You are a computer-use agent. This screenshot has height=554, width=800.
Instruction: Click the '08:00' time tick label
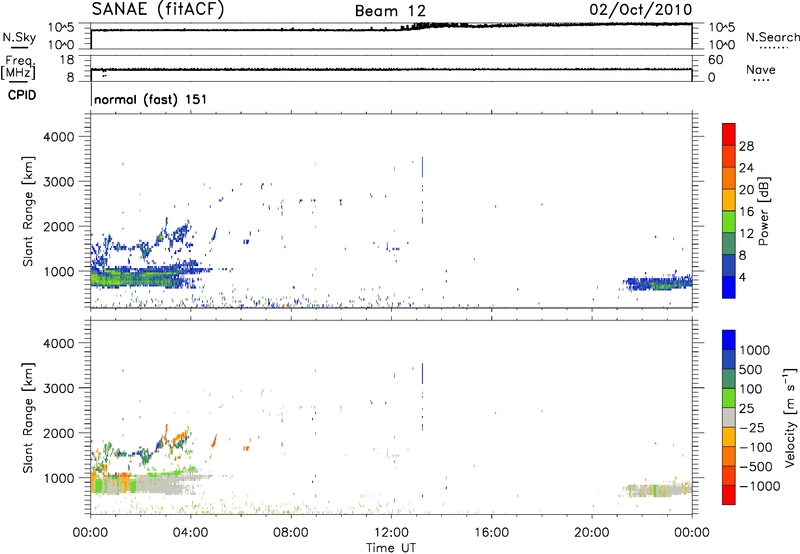pos(290,533)
